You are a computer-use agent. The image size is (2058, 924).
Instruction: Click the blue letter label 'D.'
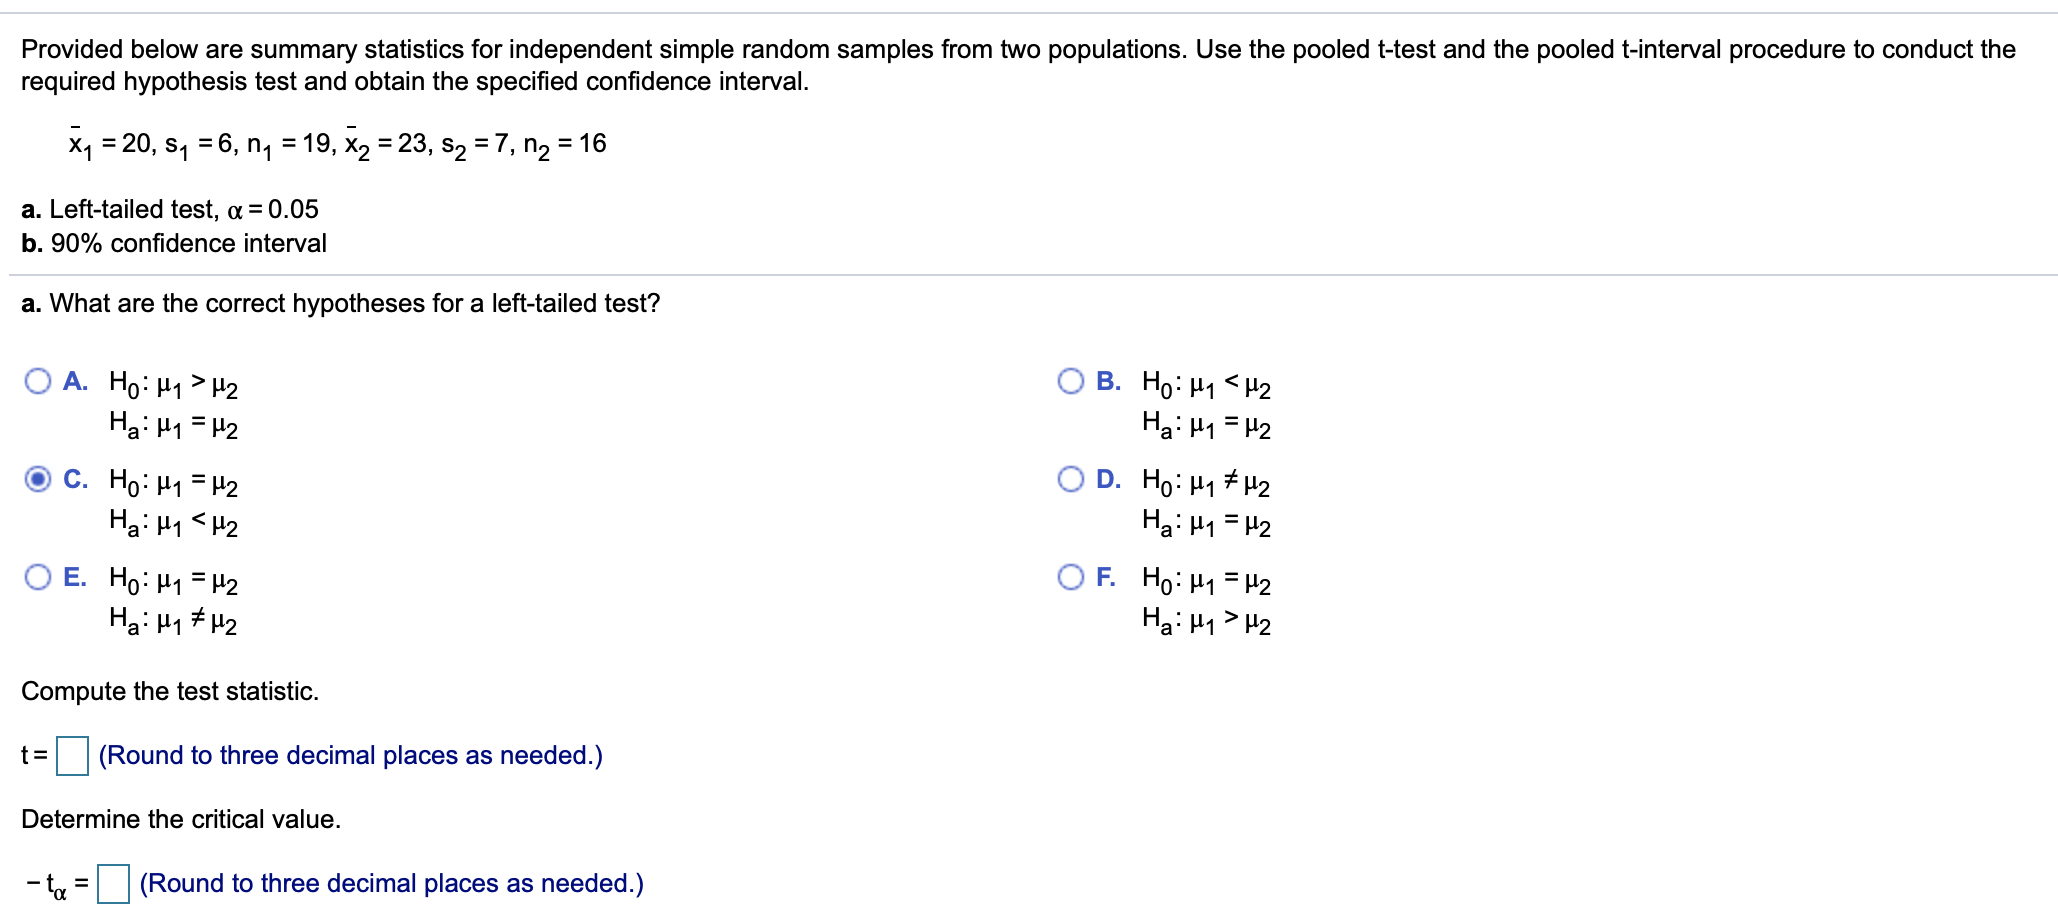1108,479
